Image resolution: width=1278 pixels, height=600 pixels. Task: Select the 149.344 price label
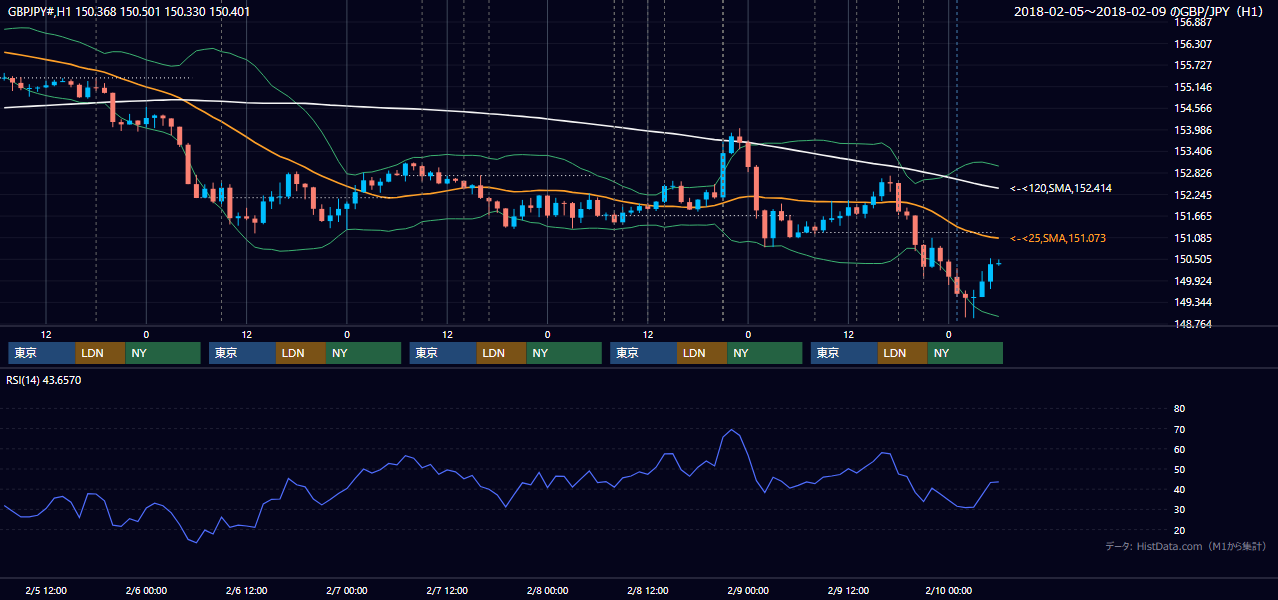(x=1193, y=302)
